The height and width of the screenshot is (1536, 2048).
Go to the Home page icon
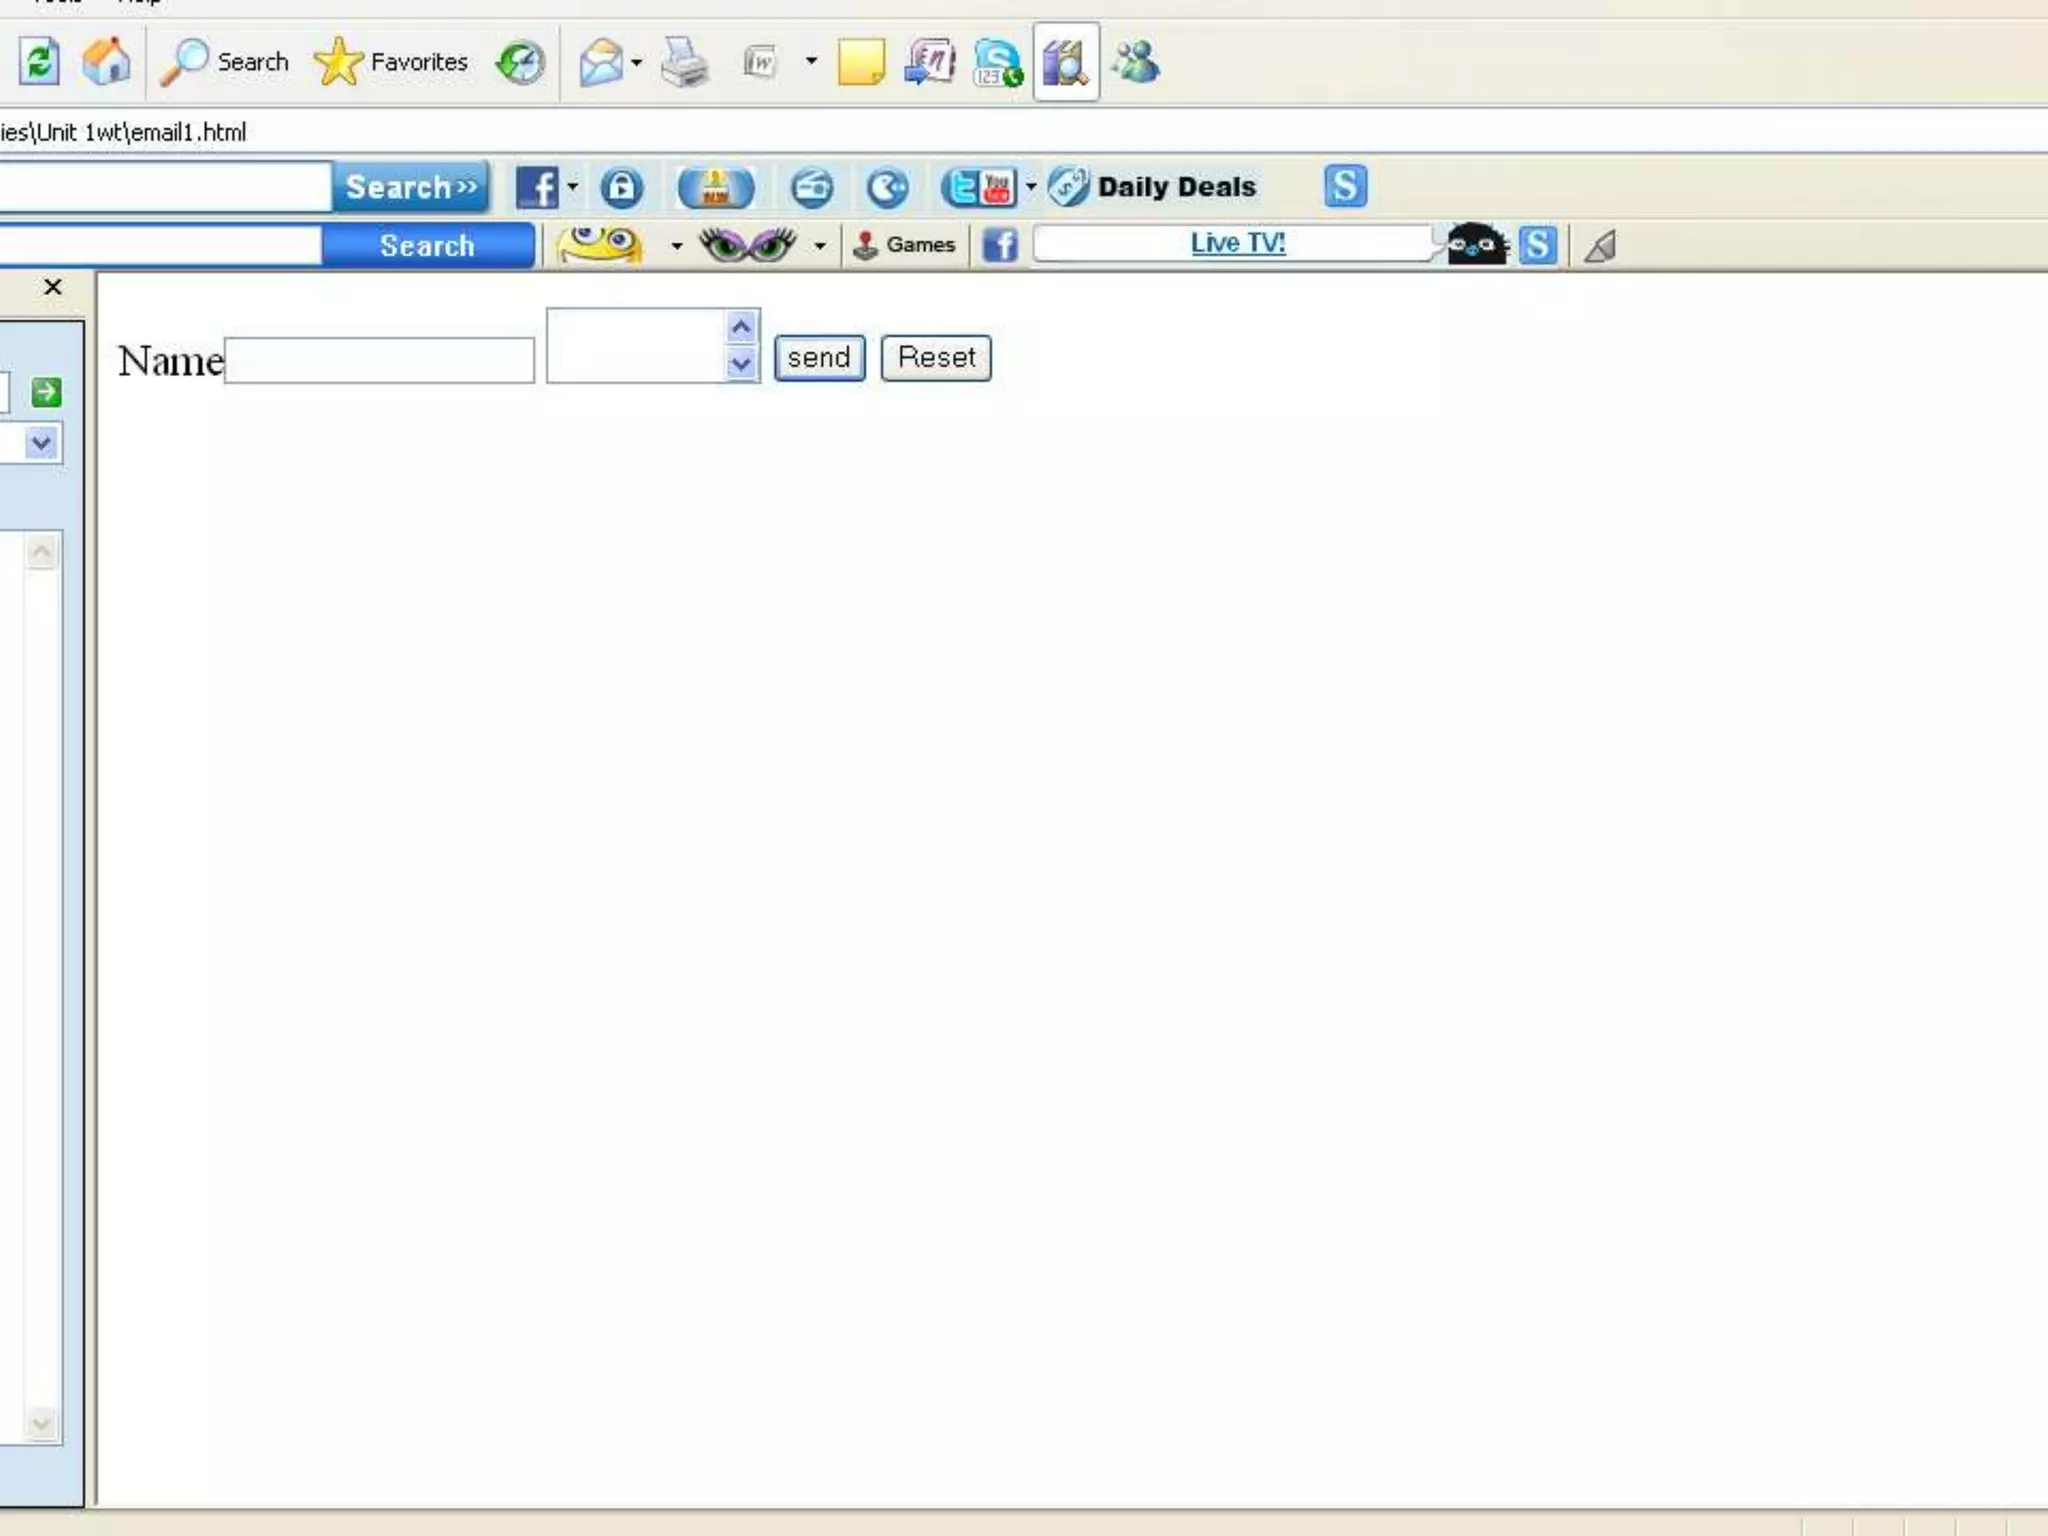[106, 63]
